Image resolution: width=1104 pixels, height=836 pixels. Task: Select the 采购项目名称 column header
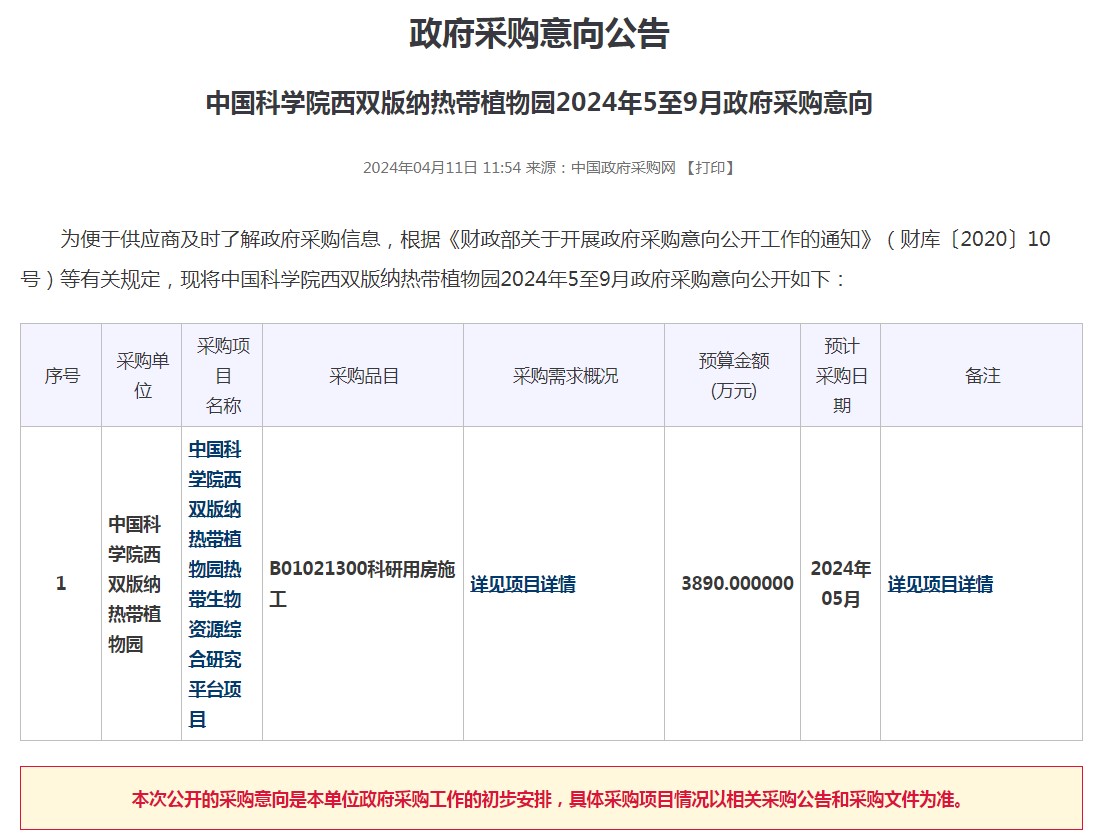point(223,376)
